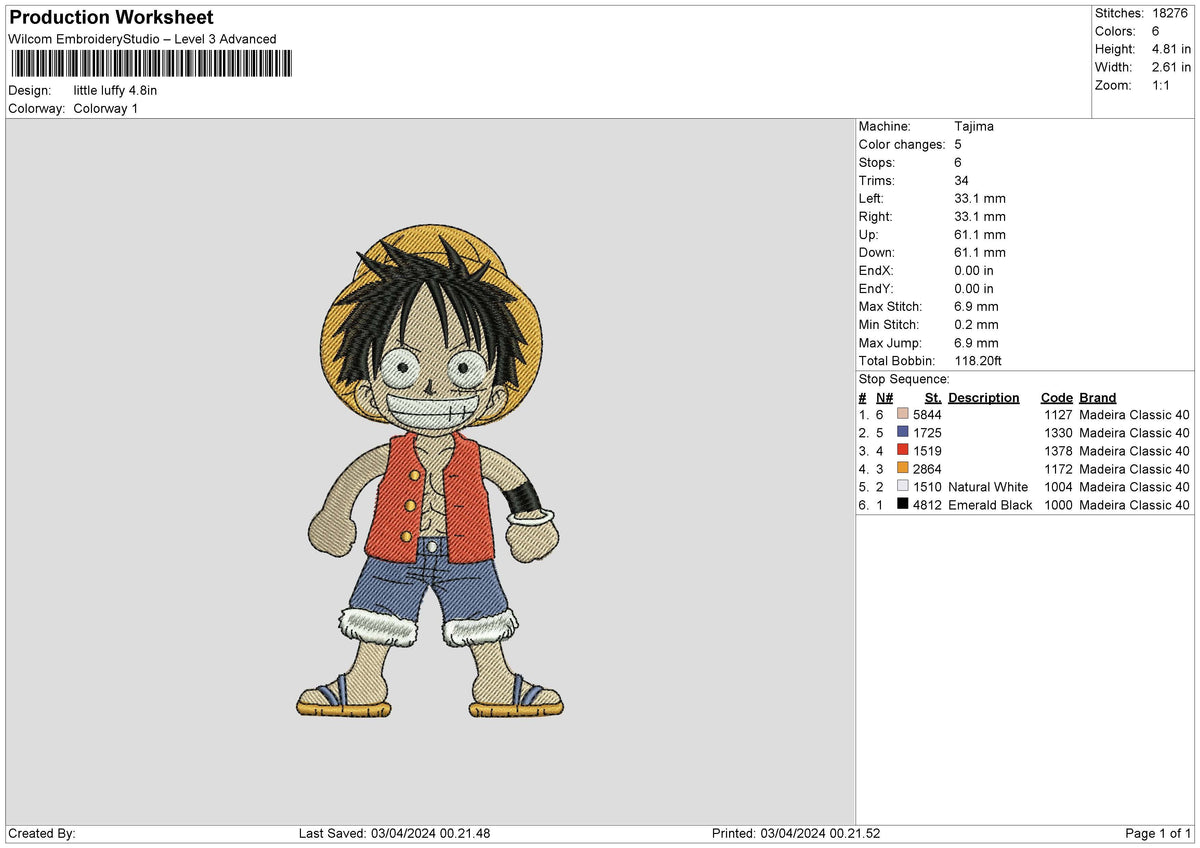
Task: Click the Up value 61.1 mm
Action: [x=980, y=235]
